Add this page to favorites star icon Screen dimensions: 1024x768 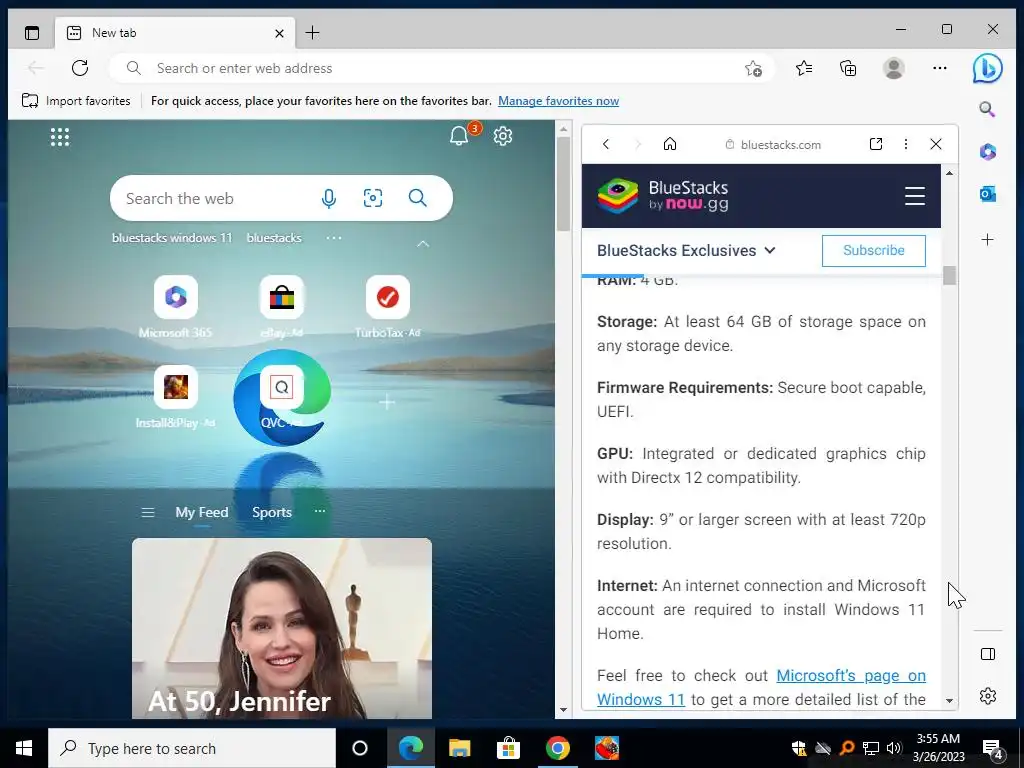[754, 69]
